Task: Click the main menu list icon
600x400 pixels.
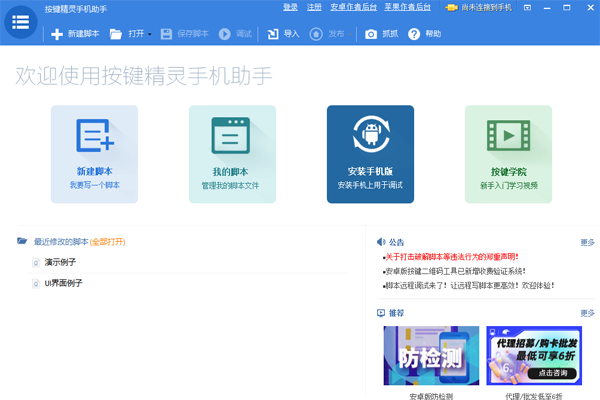Action: pos(19,22)
